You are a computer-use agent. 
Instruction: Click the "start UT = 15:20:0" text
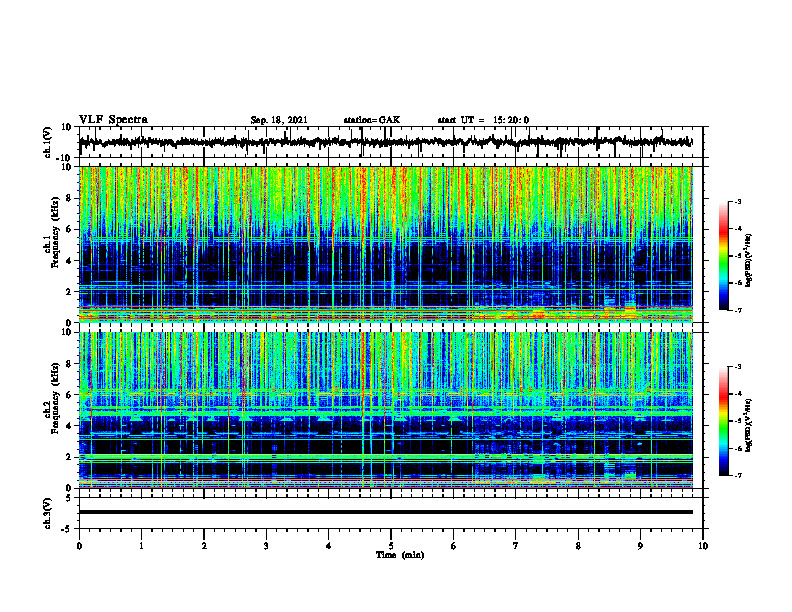(x=483, y=120)
